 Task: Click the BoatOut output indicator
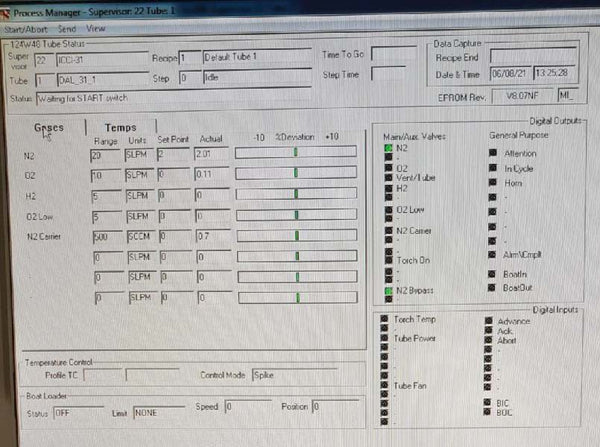tap(492, 287)
